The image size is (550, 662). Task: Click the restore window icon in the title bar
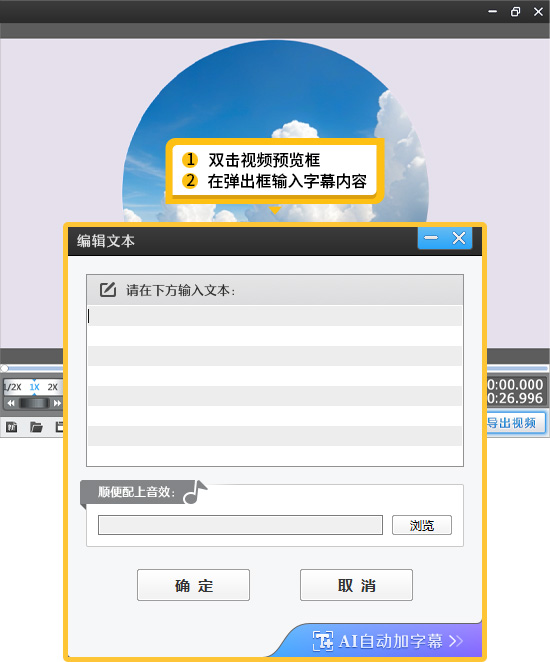point(515,12)
